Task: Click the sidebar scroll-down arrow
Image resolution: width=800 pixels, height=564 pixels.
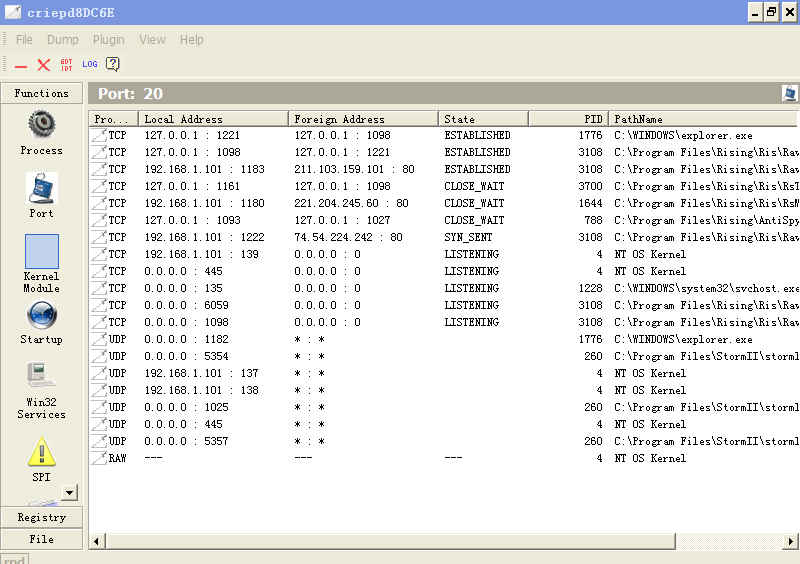Action: (x=69, y=493)
